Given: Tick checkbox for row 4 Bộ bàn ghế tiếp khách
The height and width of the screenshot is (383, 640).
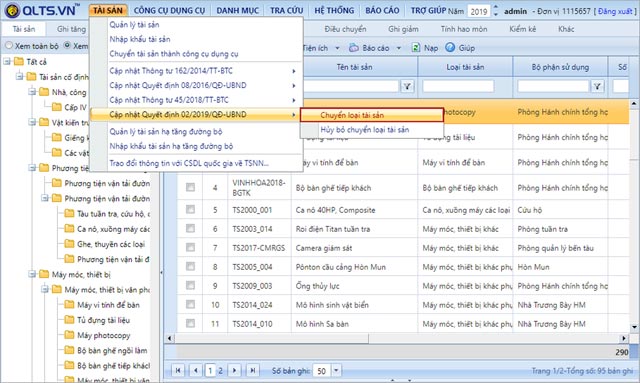Looking at the screenshot, I should click(x=190, y=187).
